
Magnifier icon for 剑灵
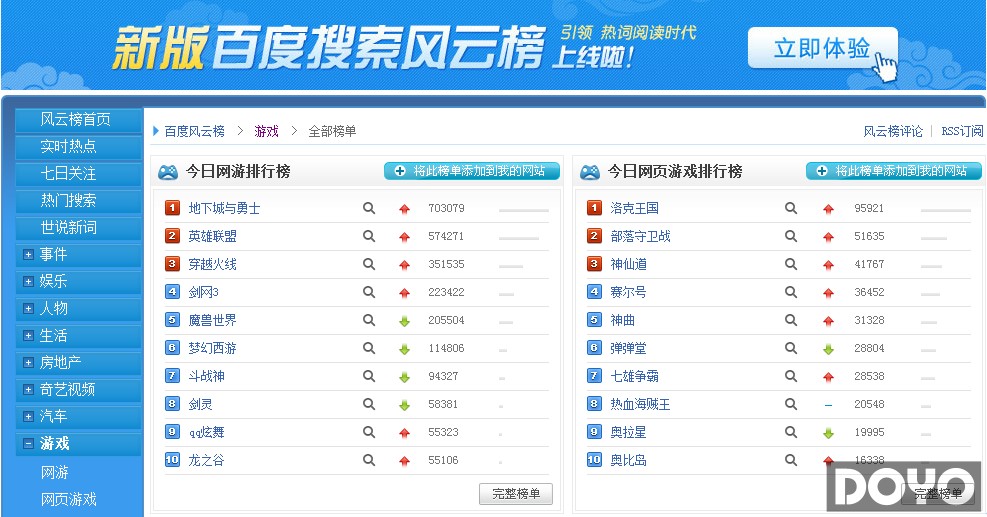pyautogui.click(x=369, y=404)
